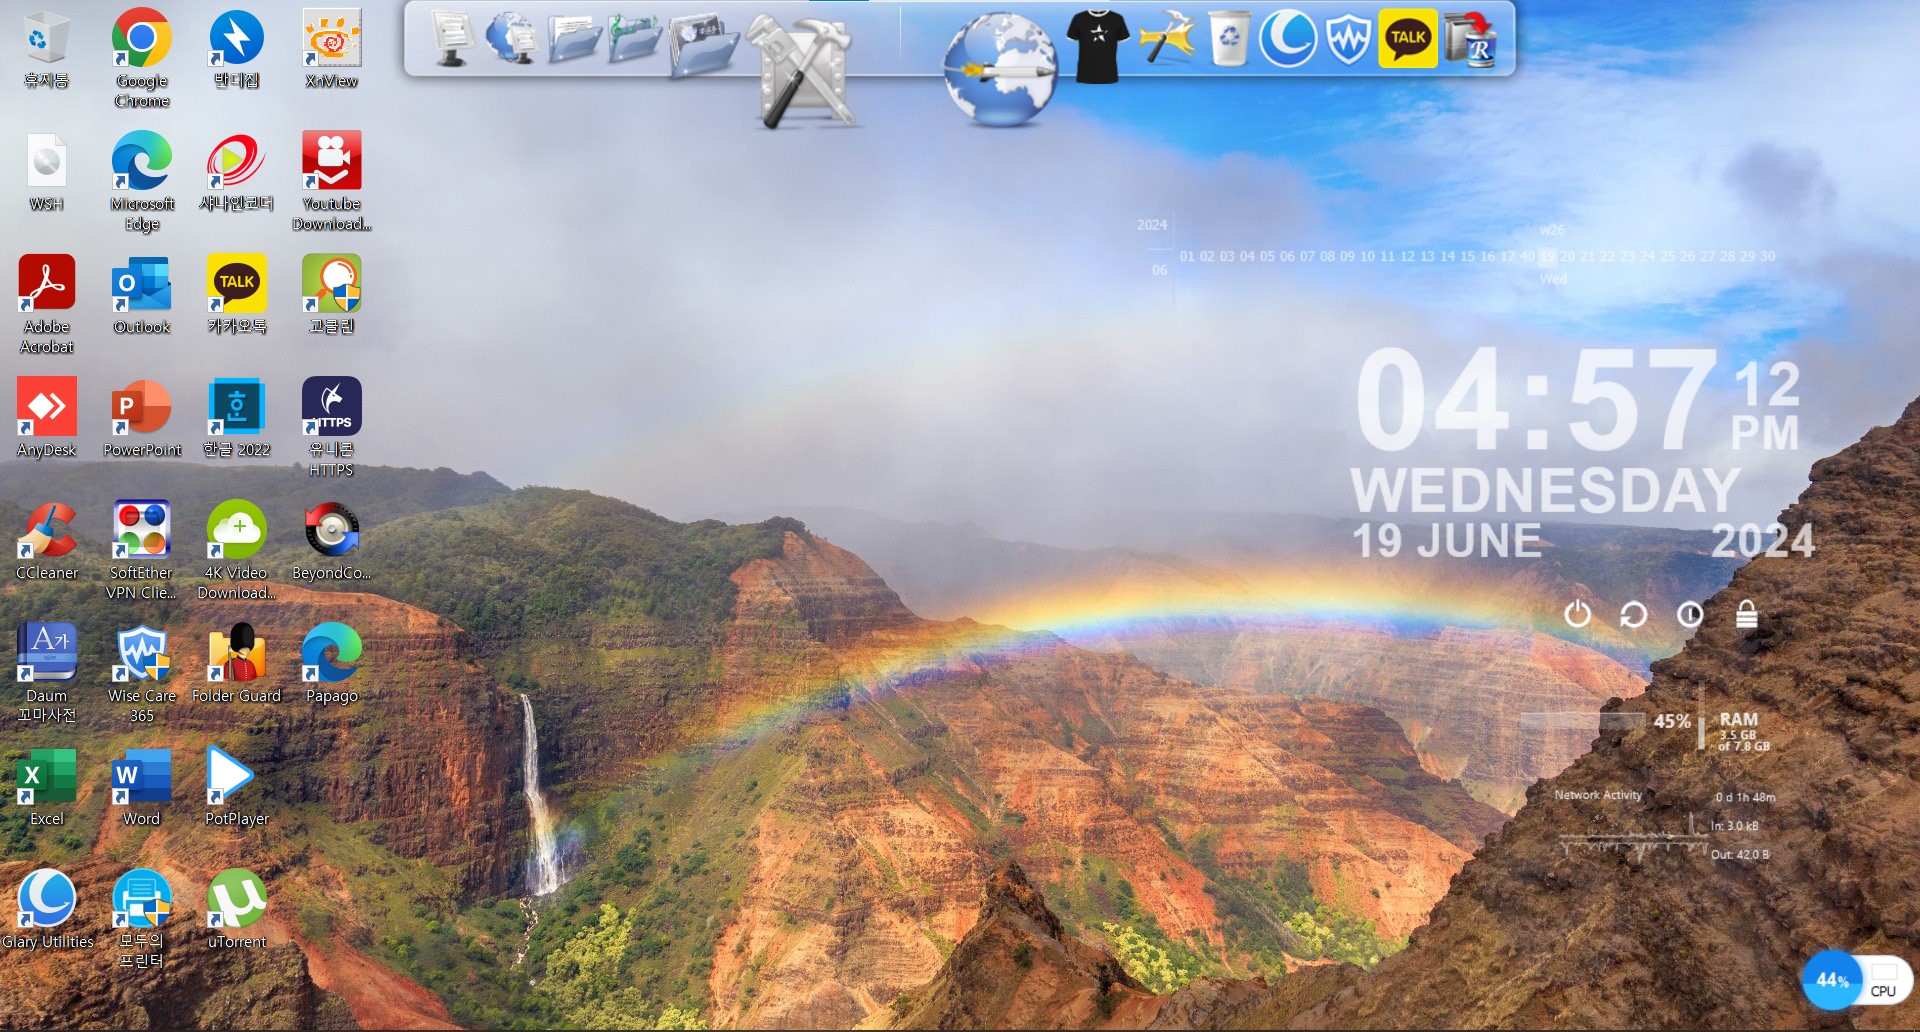Open the 4K Video Downloader shortcut
This screenshot has width=1920, height=1032.
pyautogui.click(x=237, y=551)
